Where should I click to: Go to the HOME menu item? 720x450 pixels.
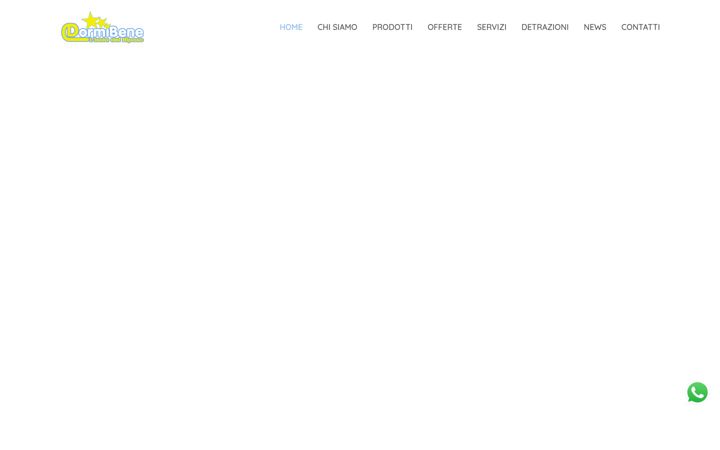coord(291,27)
